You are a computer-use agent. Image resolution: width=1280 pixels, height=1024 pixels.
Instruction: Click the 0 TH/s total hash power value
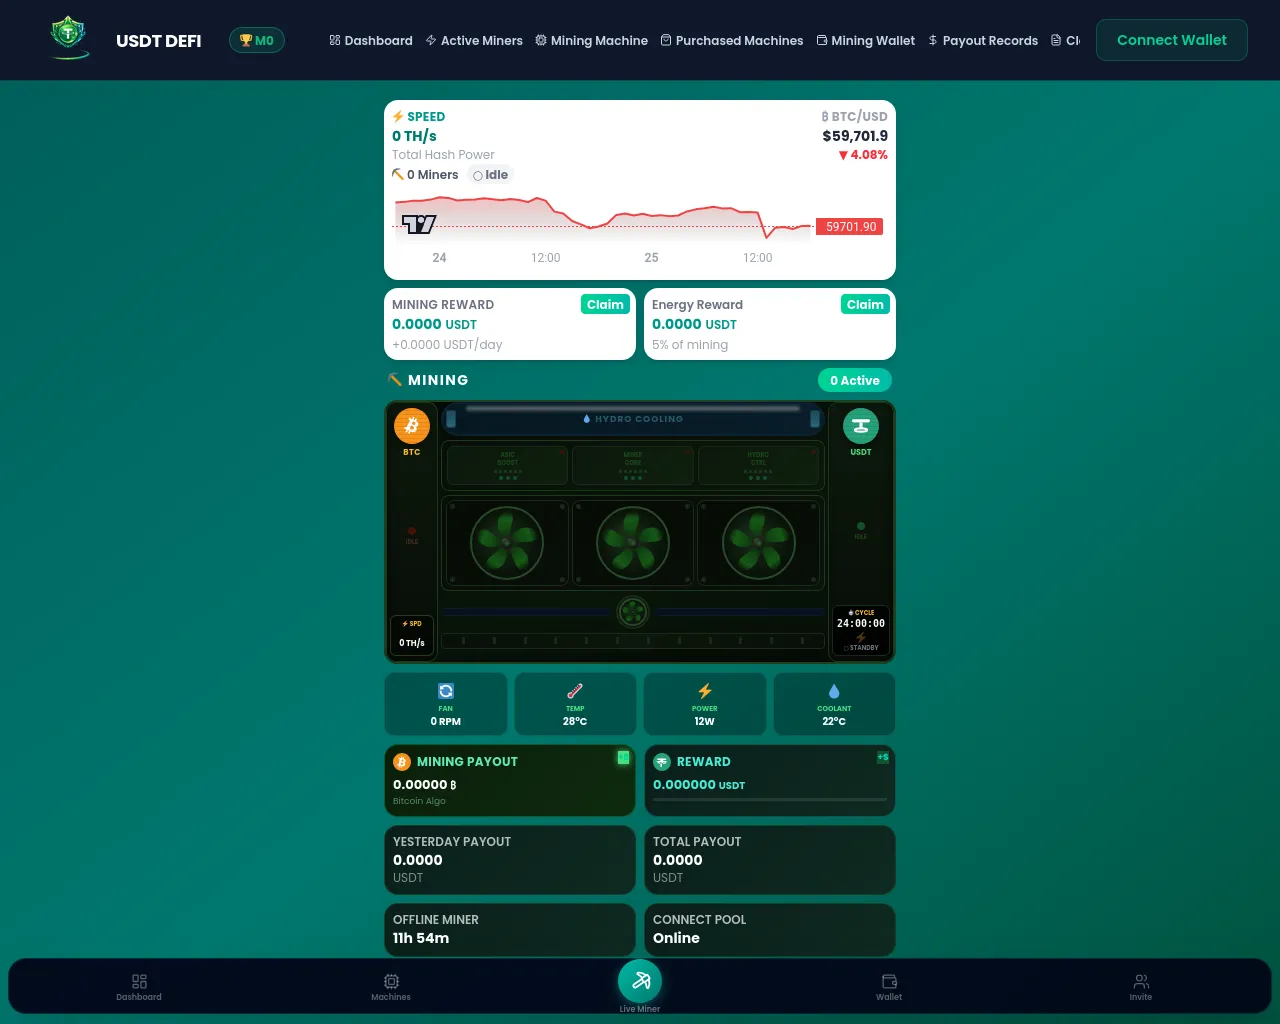pyautogui.click(x=414, y=136)
